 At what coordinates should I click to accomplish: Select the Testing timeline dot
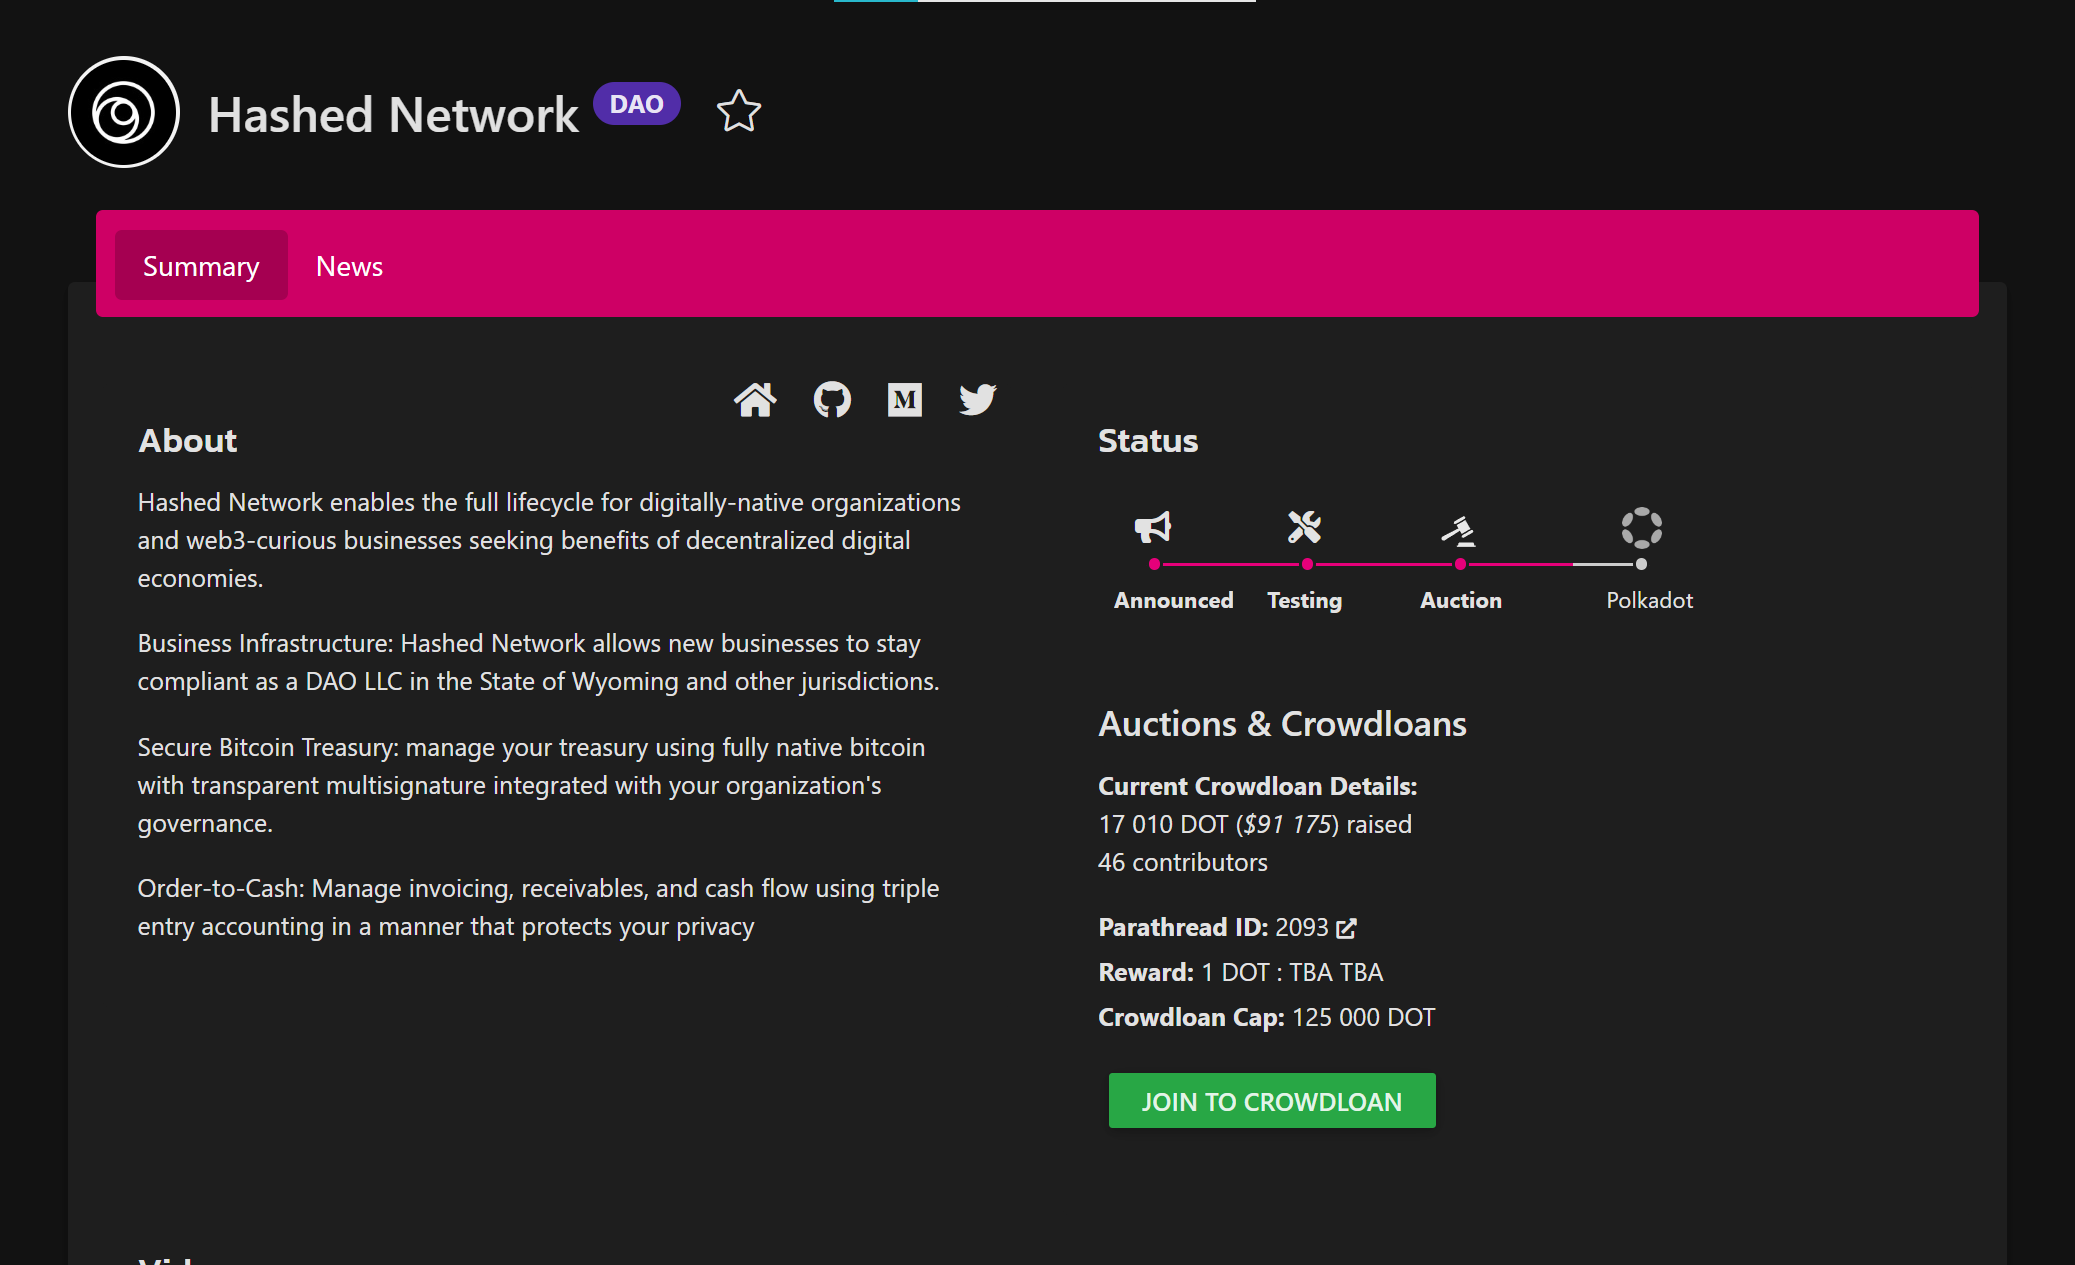(1307, 564)
